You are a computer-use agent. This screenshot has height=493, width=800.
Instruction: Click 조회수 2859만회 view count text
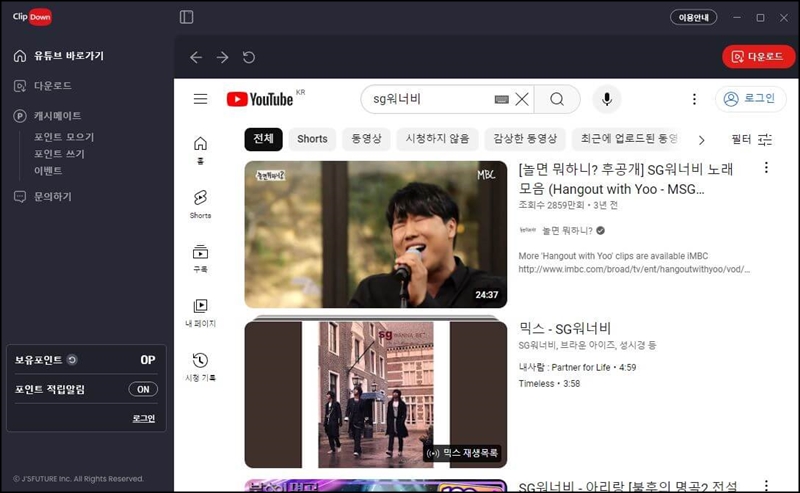pos(551,205)
